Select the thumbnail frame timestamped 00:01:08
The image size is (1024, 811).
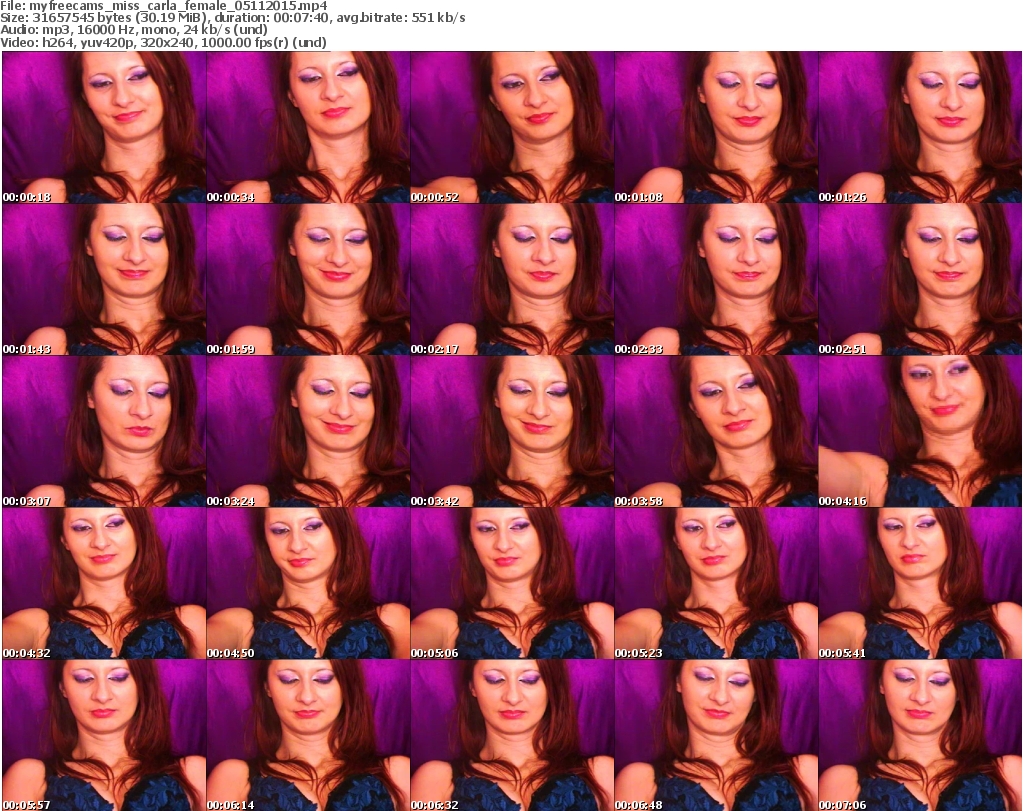coord(716,127)
